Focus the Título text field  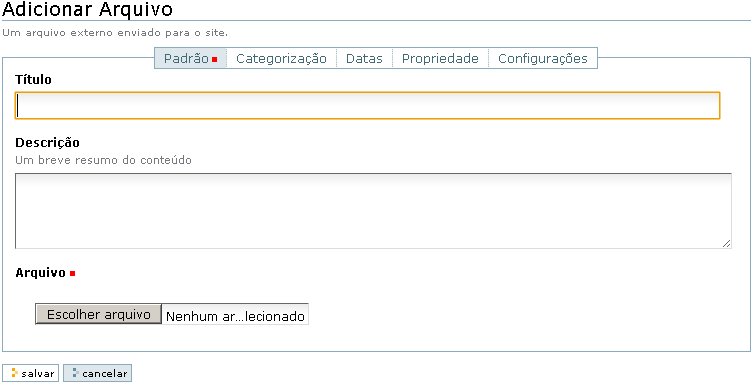click(x=367, y=106)
